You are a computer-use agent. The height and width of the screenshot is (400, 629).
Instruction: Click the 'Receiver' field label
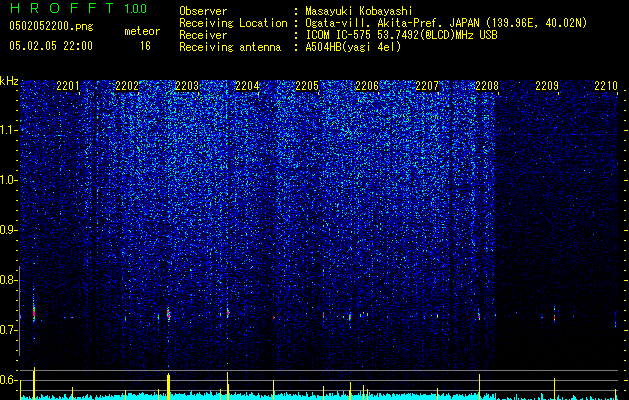point(203,35)
